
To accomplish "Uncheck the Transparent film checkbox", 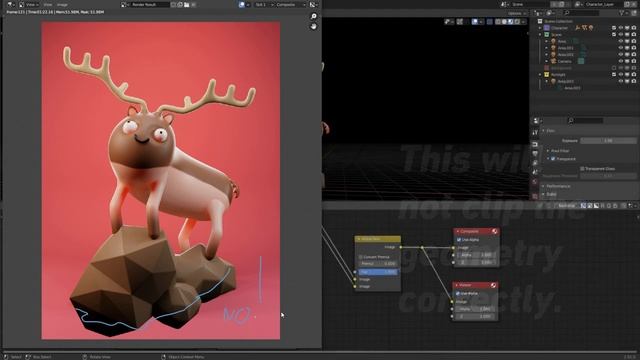I will pyautogui.click(x=553, y=159).
